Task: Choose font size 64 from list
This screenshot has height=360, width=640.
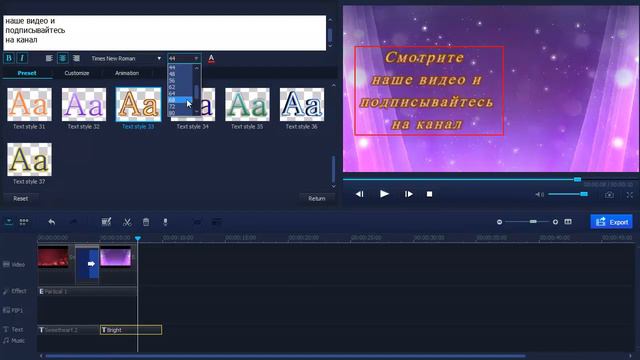Action: [180, 93]
